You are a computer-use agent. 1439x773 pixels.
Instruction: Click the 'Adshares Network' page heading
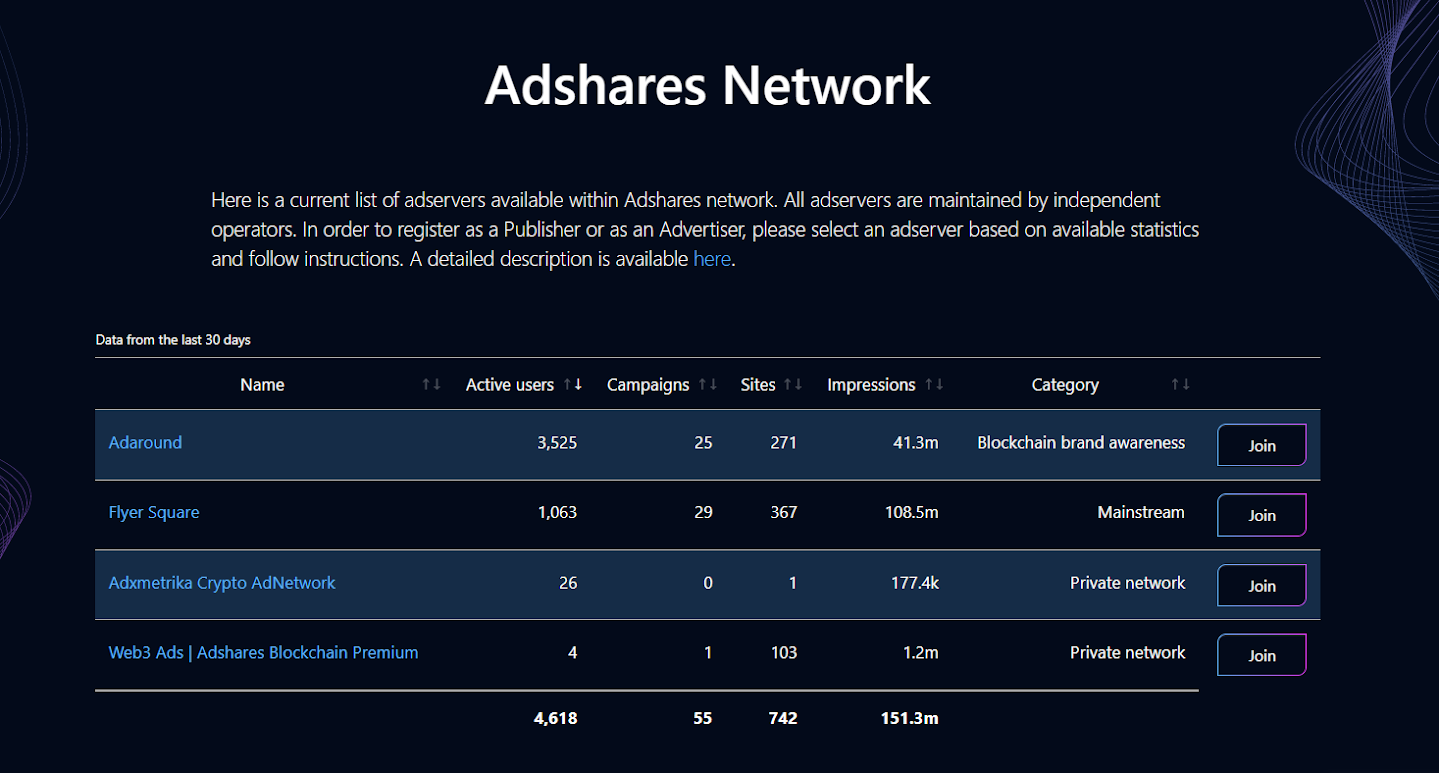click(x=708, y=85)
